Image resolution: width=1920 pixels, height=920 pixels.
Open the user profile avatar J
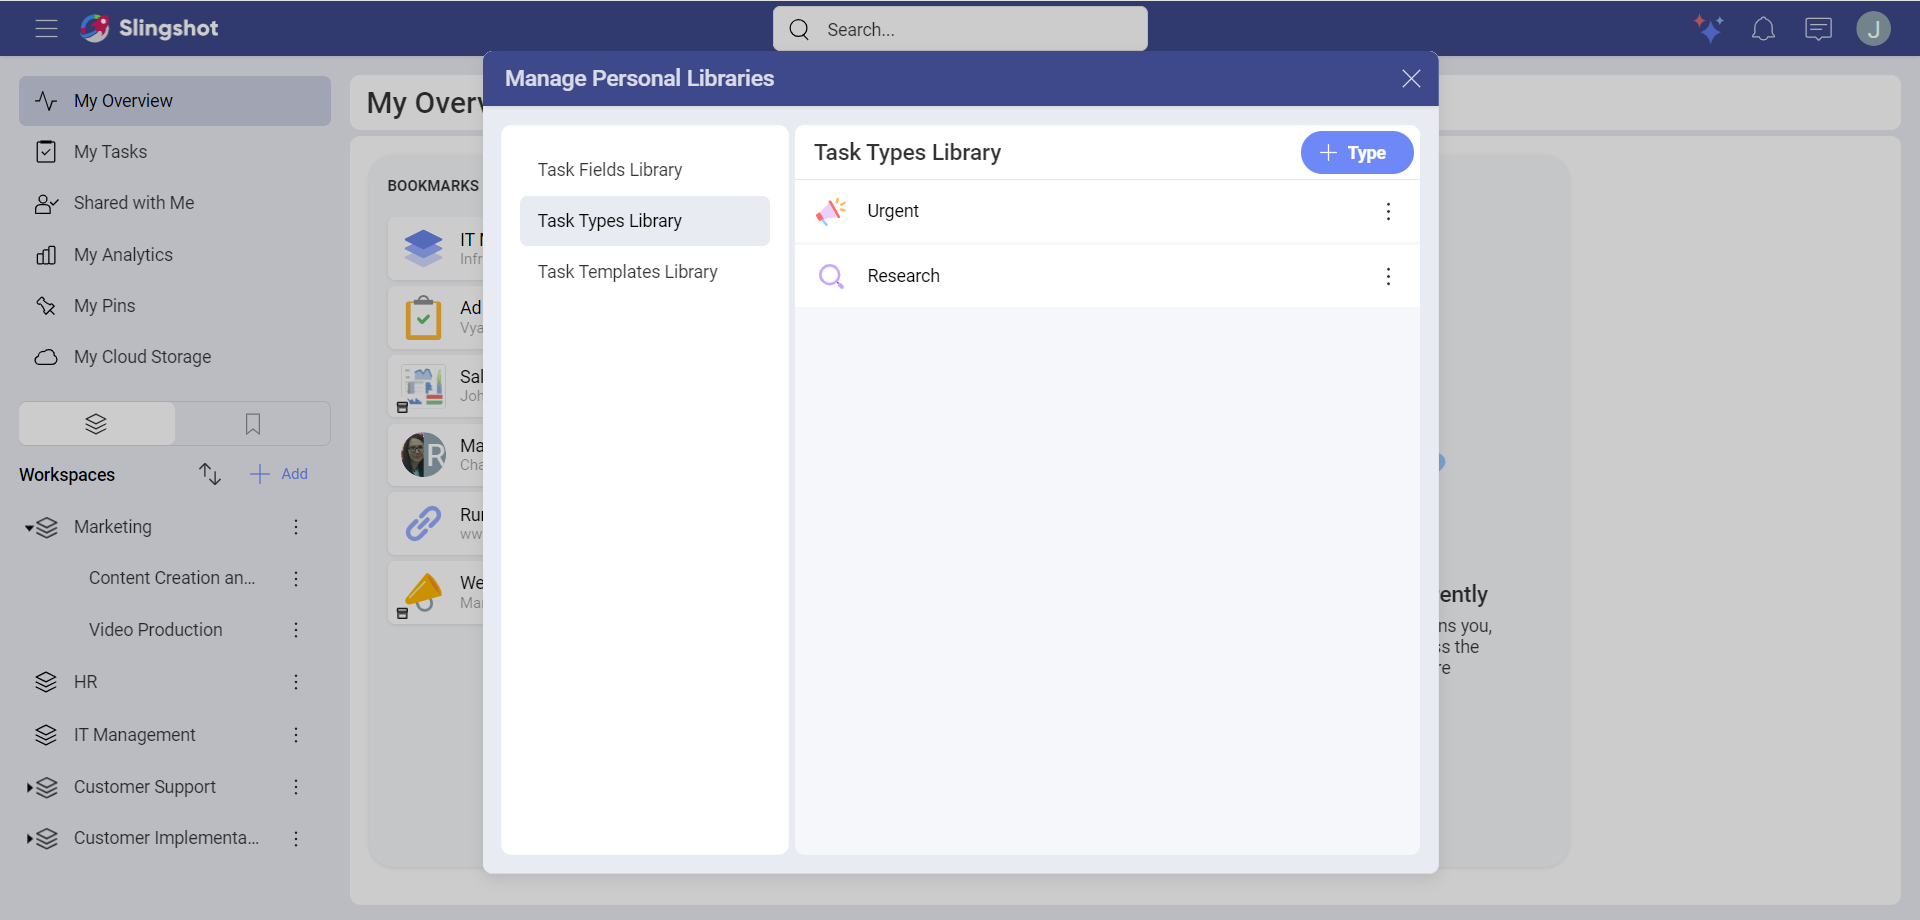(1873, 29)
